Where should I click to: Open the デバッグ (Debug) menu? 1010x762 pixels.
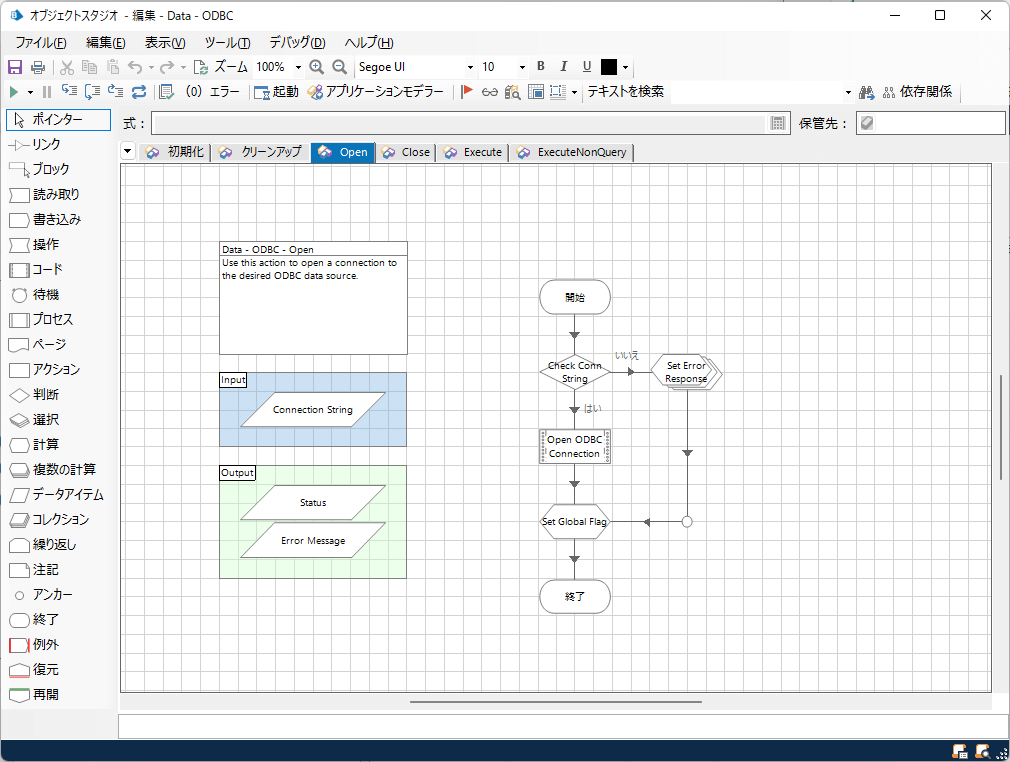click(297, 42)
